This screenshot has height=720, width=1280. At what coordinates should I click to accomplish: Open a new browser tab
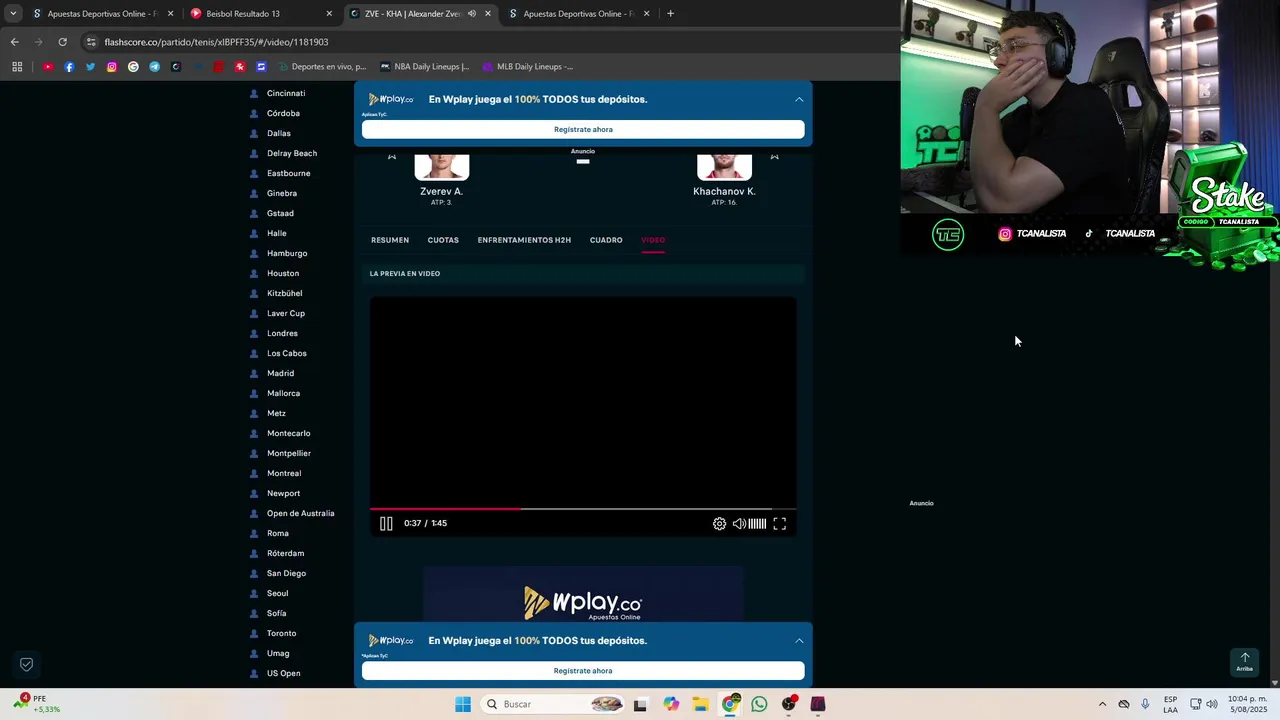(x=670, y=14)
